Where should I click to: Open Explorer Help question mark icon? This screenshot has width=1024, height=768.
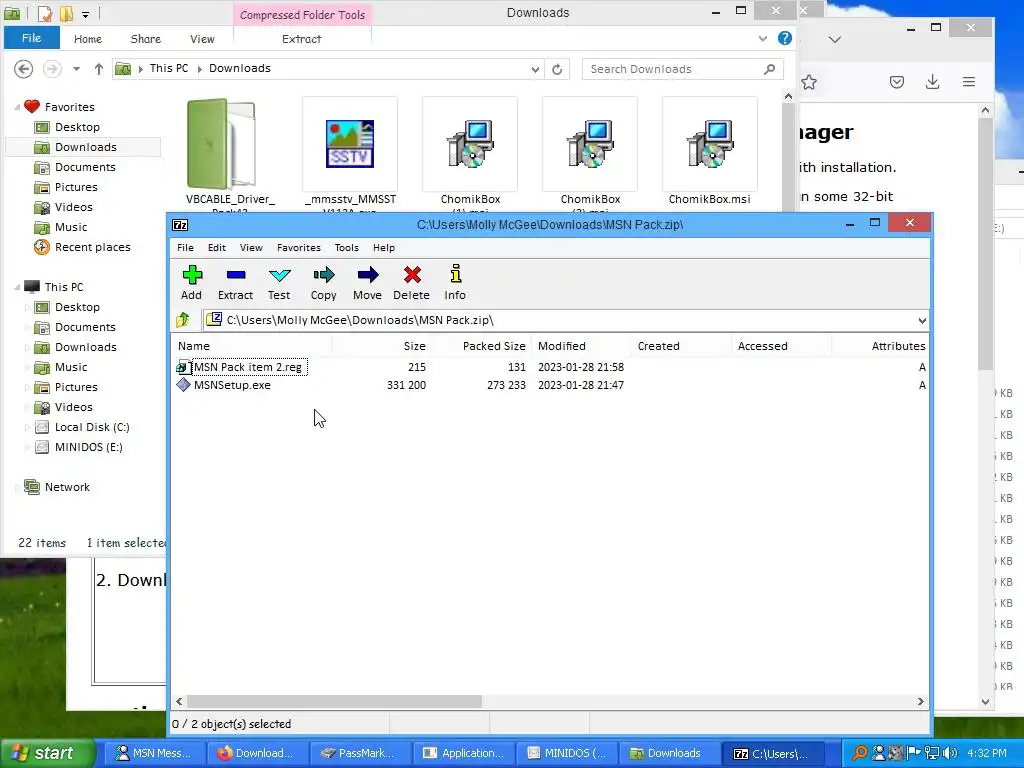tap(785, 39)
